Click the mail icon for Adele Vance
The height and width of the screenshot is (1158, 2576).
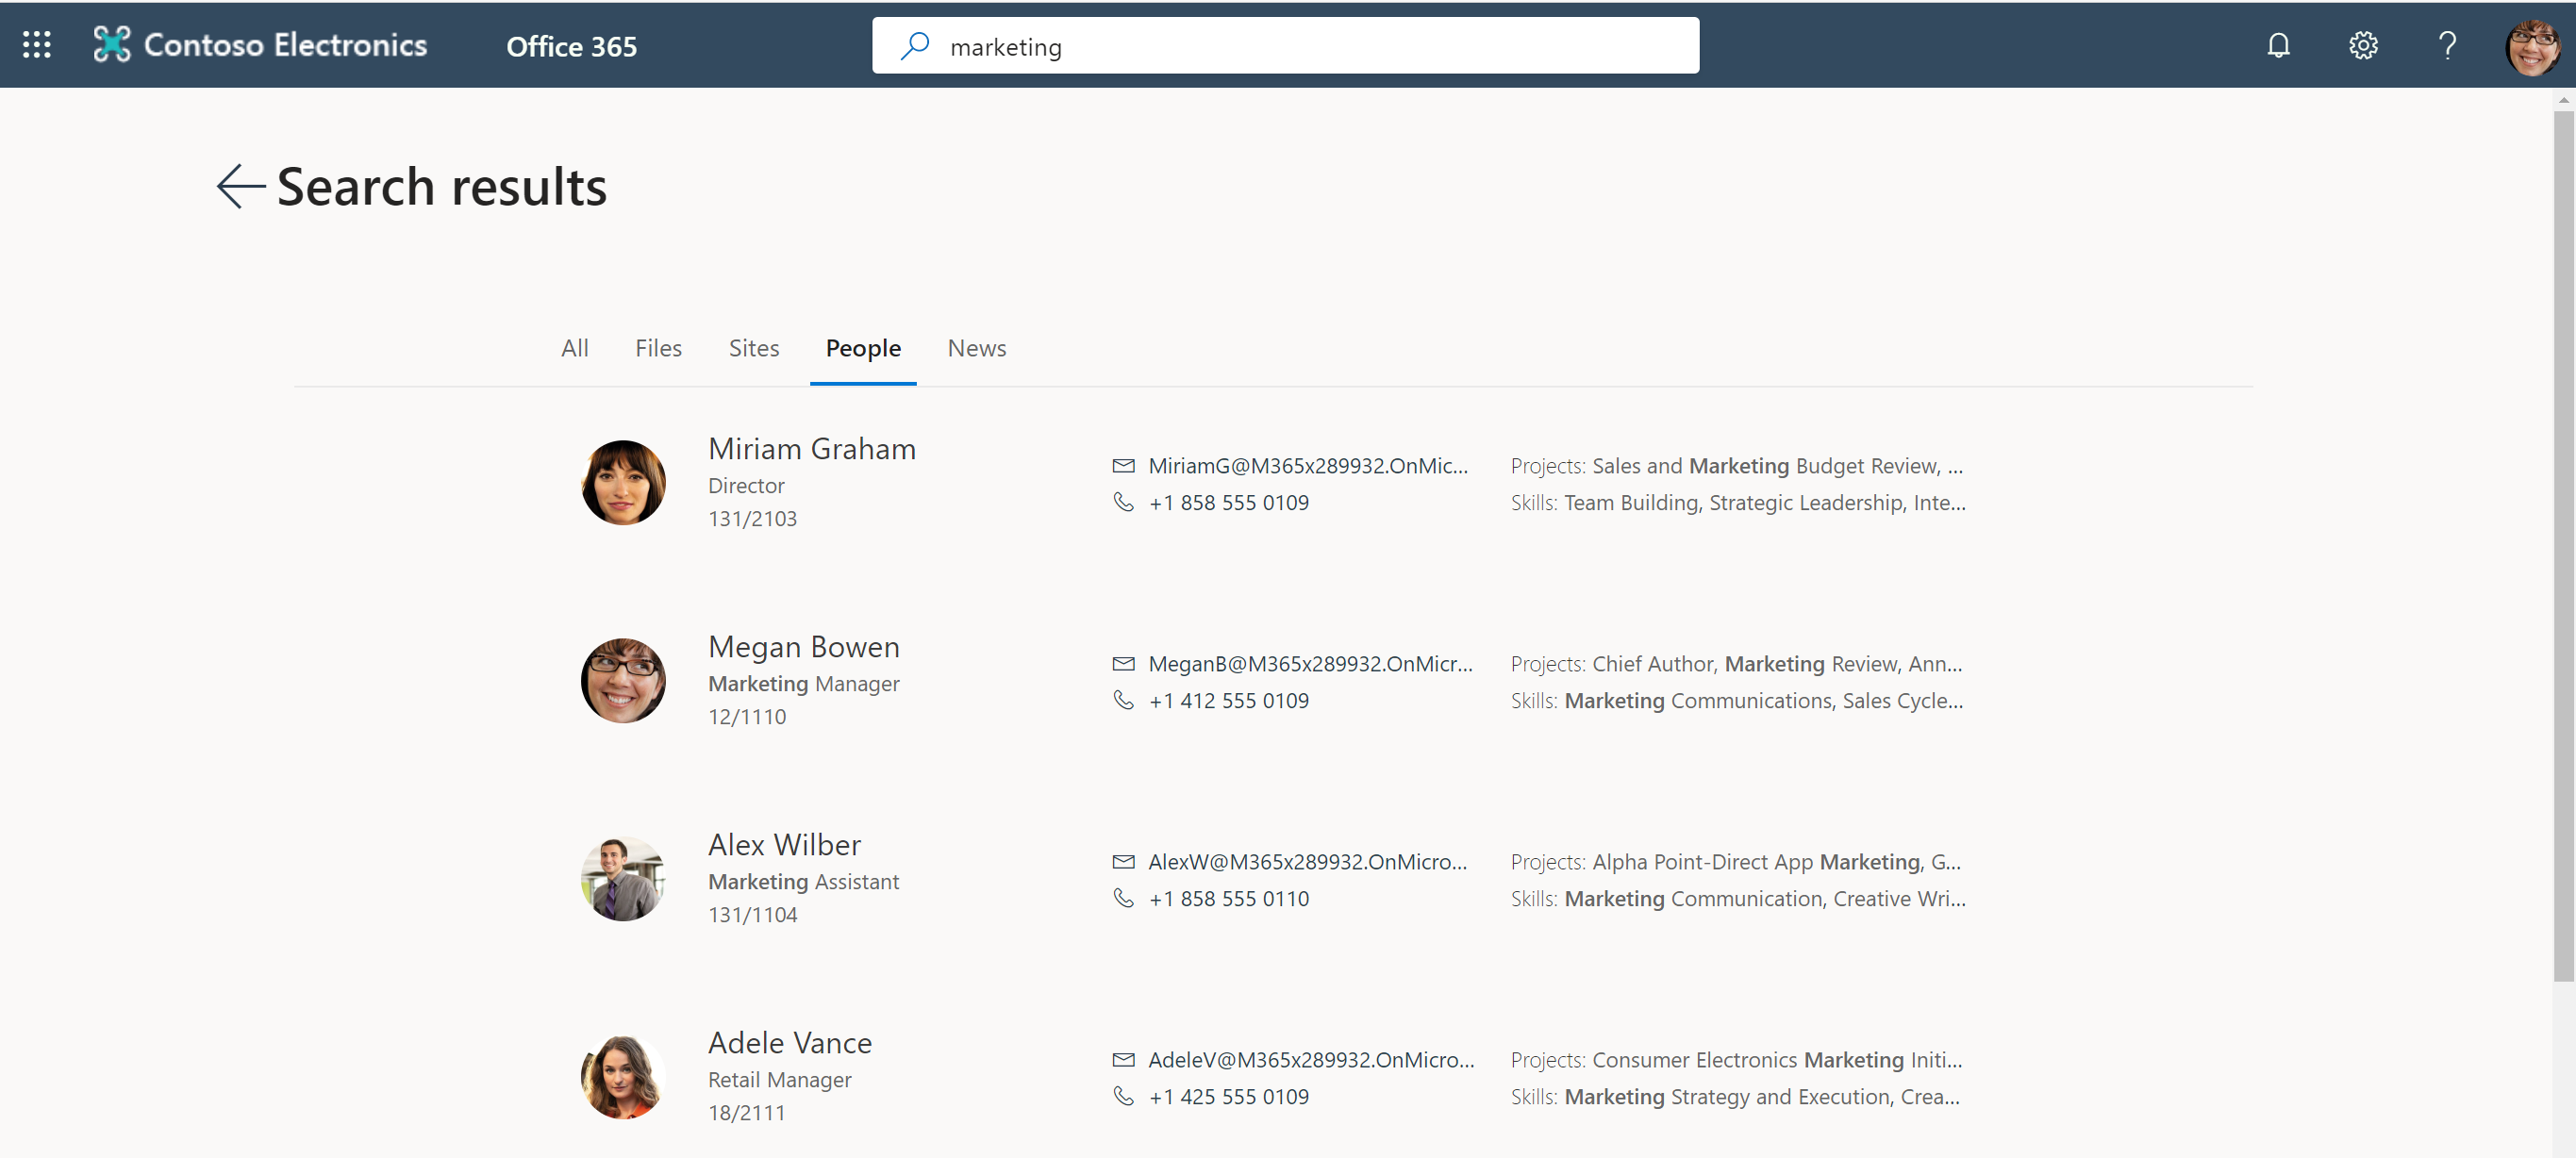(x=1123, y=1060)
